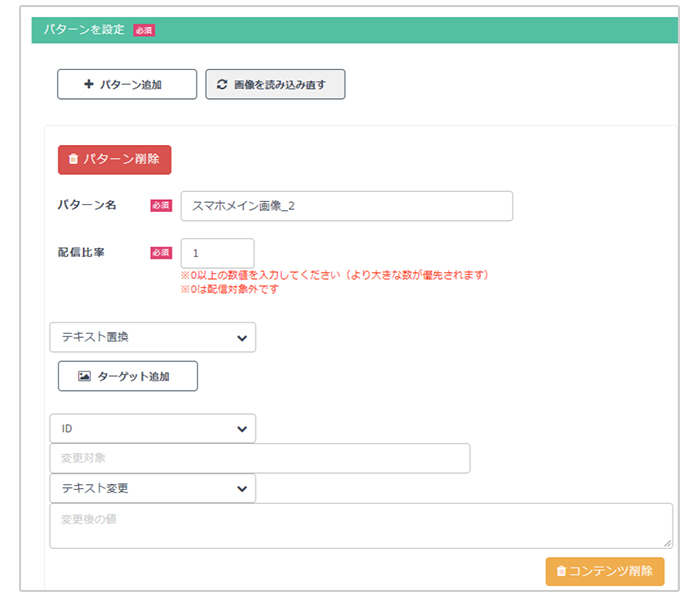Click the trash icon on コンテンツ削除

[x=561, y=571]
